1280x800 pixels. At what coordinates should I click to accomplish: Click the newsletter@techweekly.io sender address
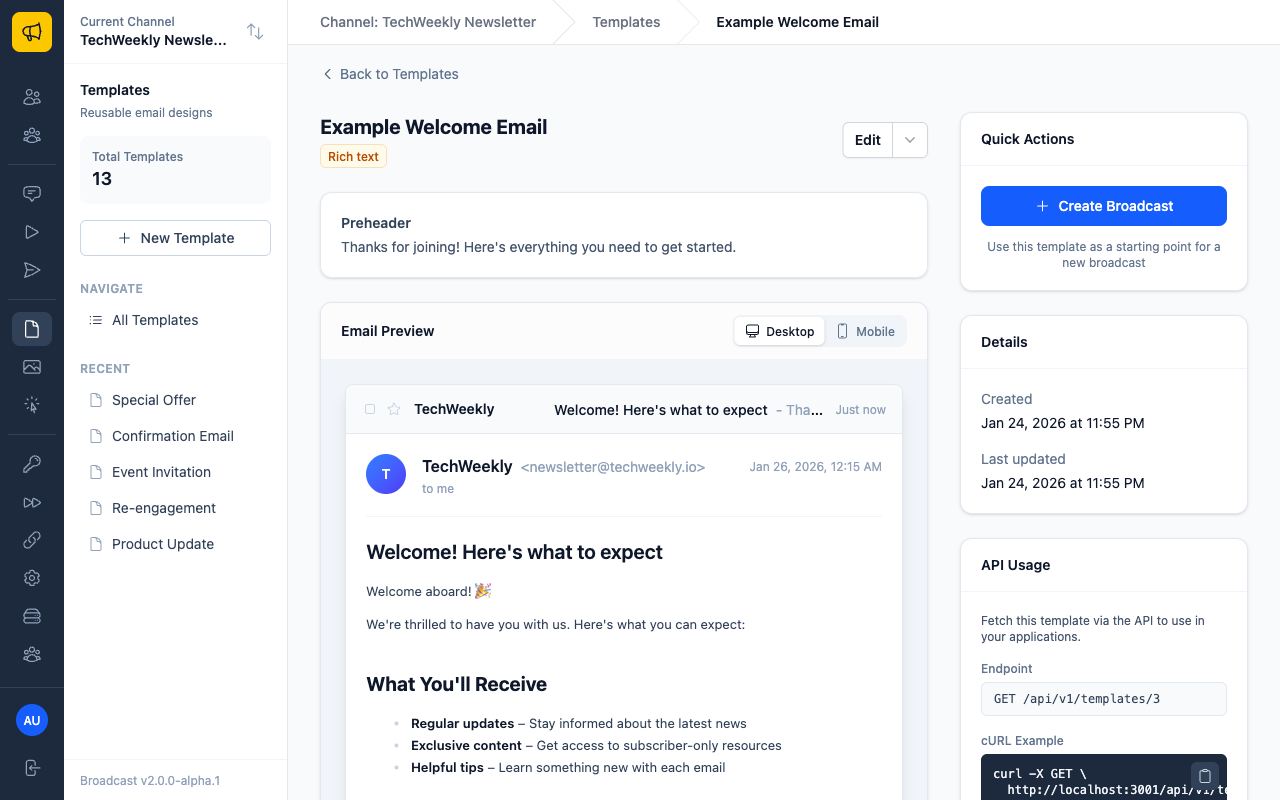[613, 467]
